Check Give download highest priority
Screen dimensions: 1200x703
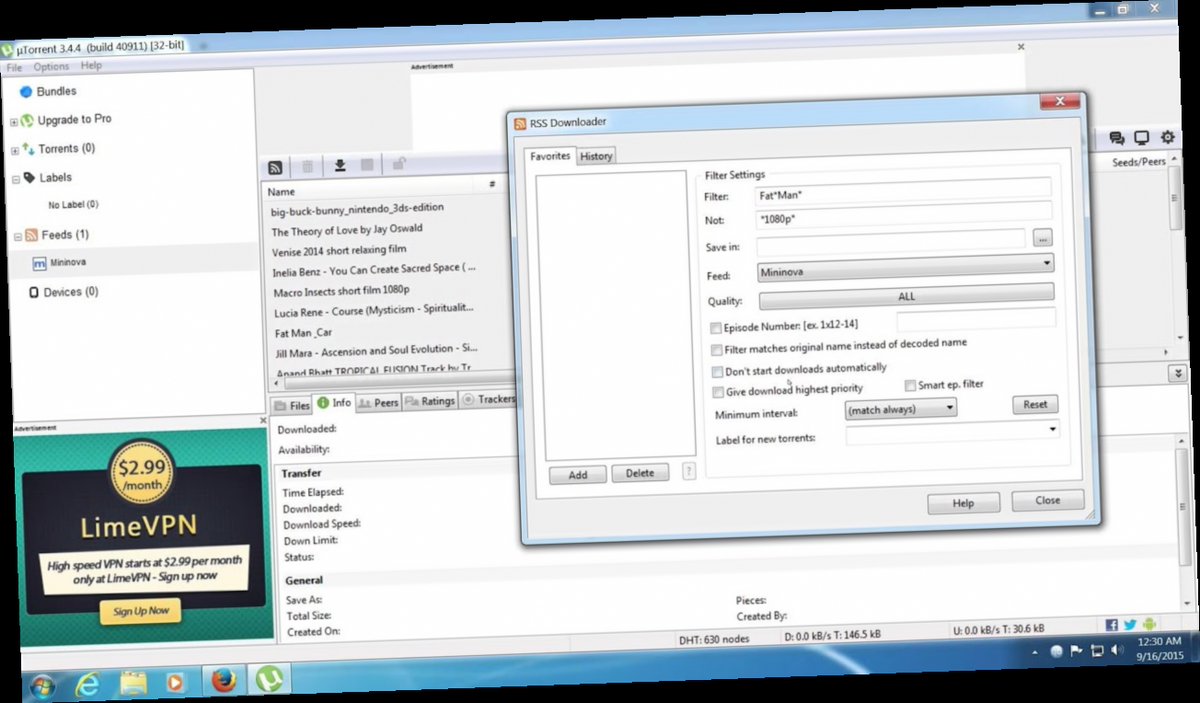[x=717, y=392]
